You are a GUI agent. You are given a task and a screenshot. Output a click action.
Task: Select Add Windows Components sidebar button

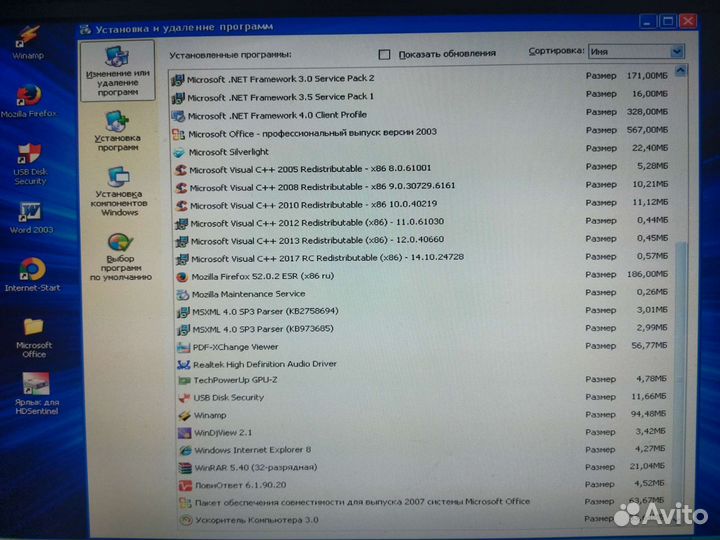(119, 191)
